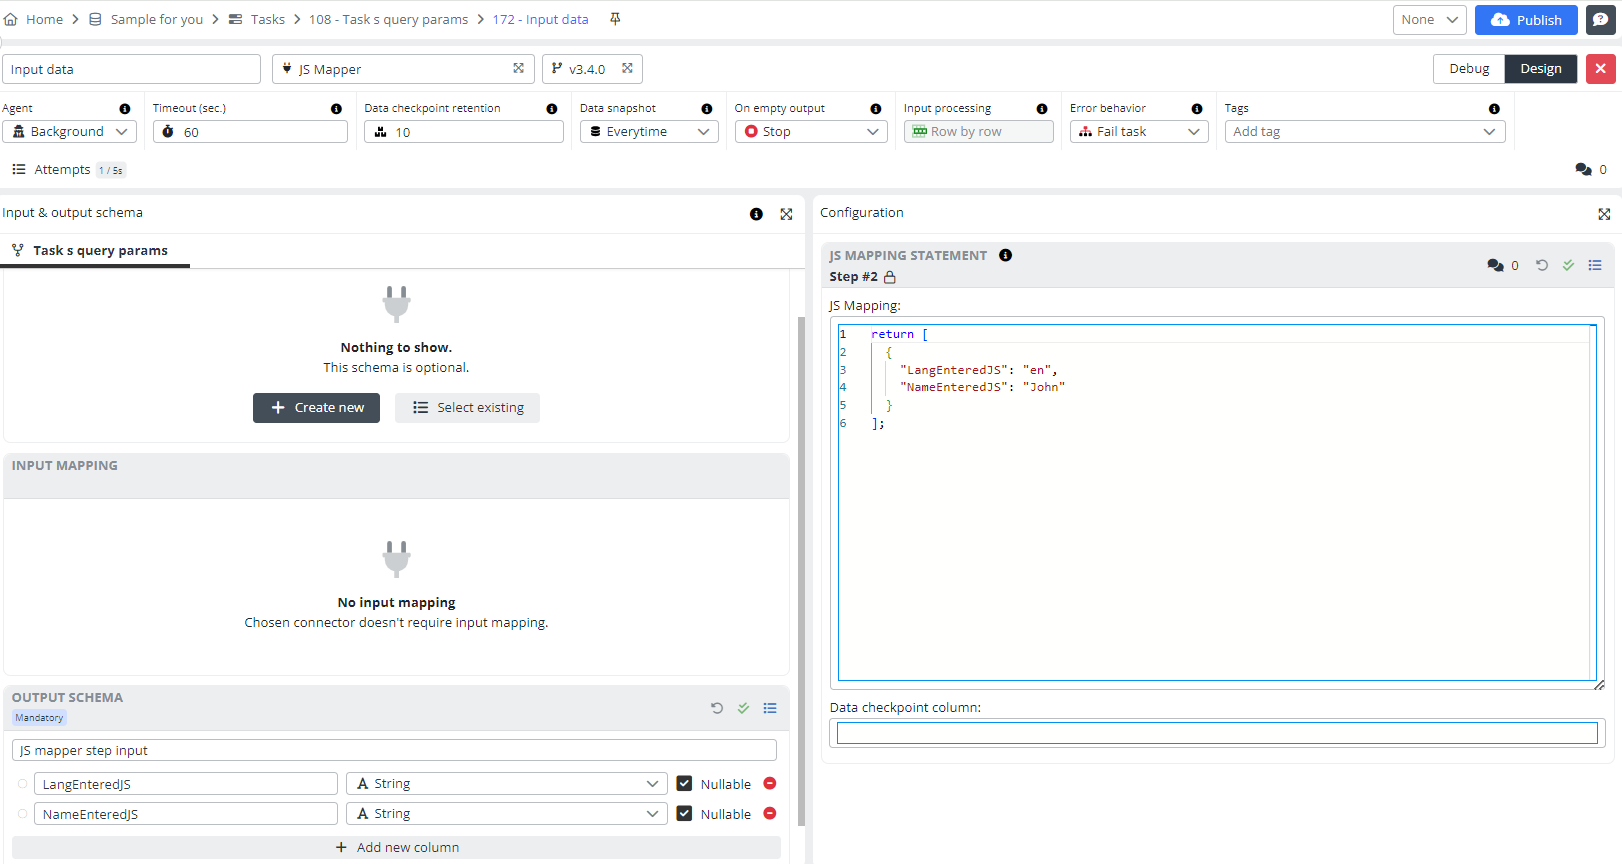Open the list icon in Output Schema header
This screenshot has width=1622, height=864.
click(x=770, y=708)
